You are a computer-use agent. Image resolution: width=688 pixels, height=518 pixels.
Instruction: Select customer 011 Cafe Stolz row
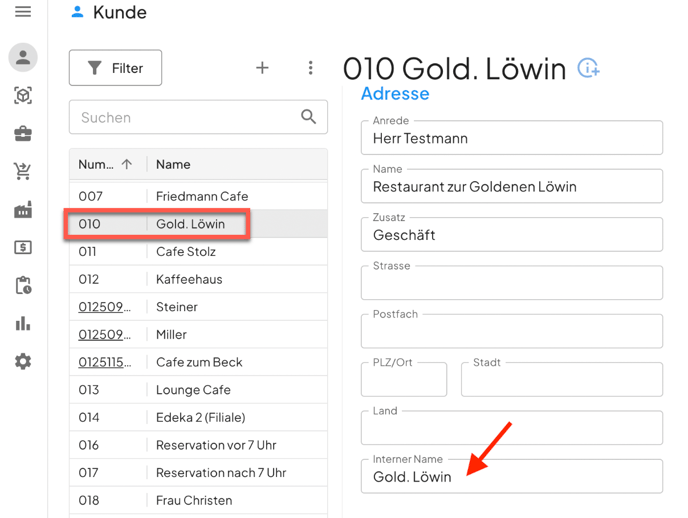click(x=198, y=252)
